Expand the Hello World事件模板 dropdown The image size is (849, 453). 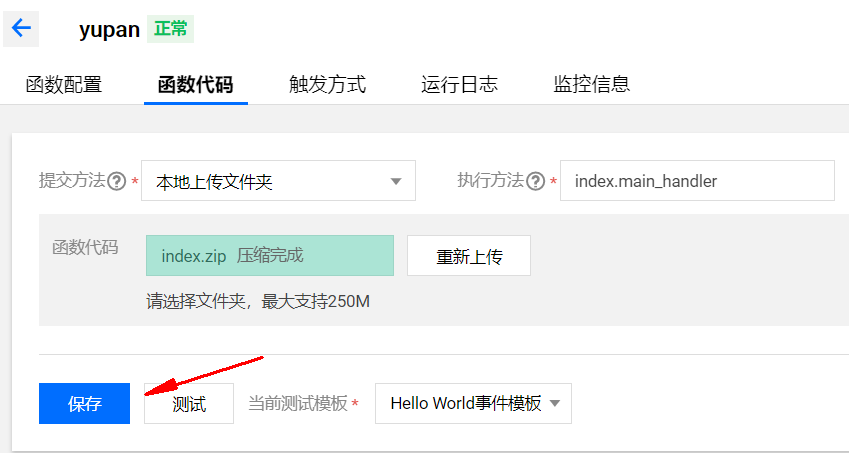(473, 404)
